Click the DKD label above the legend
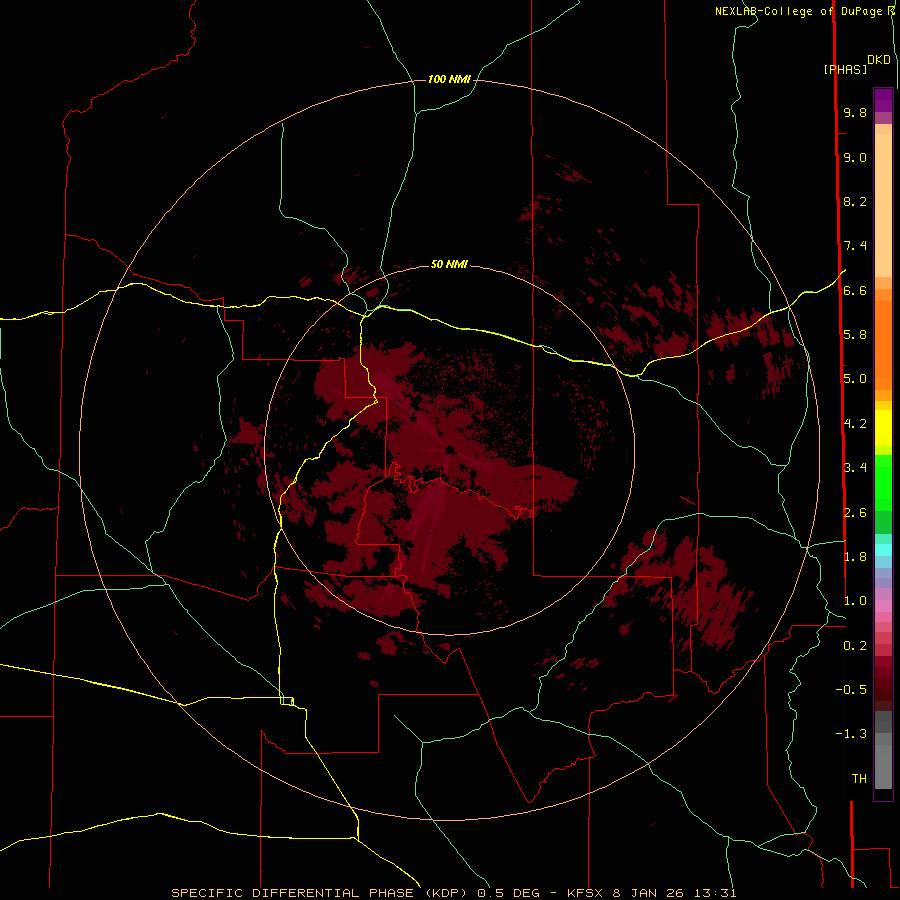The height and width of the screenshot is (900, 900). (x=879, y=60)
